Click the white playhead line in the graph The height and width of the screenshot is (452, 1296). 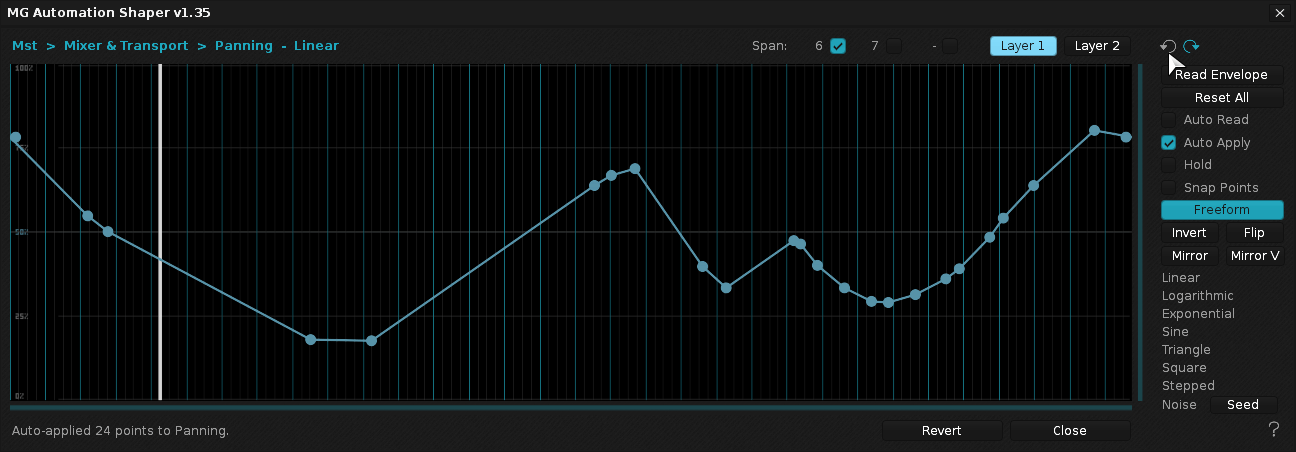[x=160, y=233]
